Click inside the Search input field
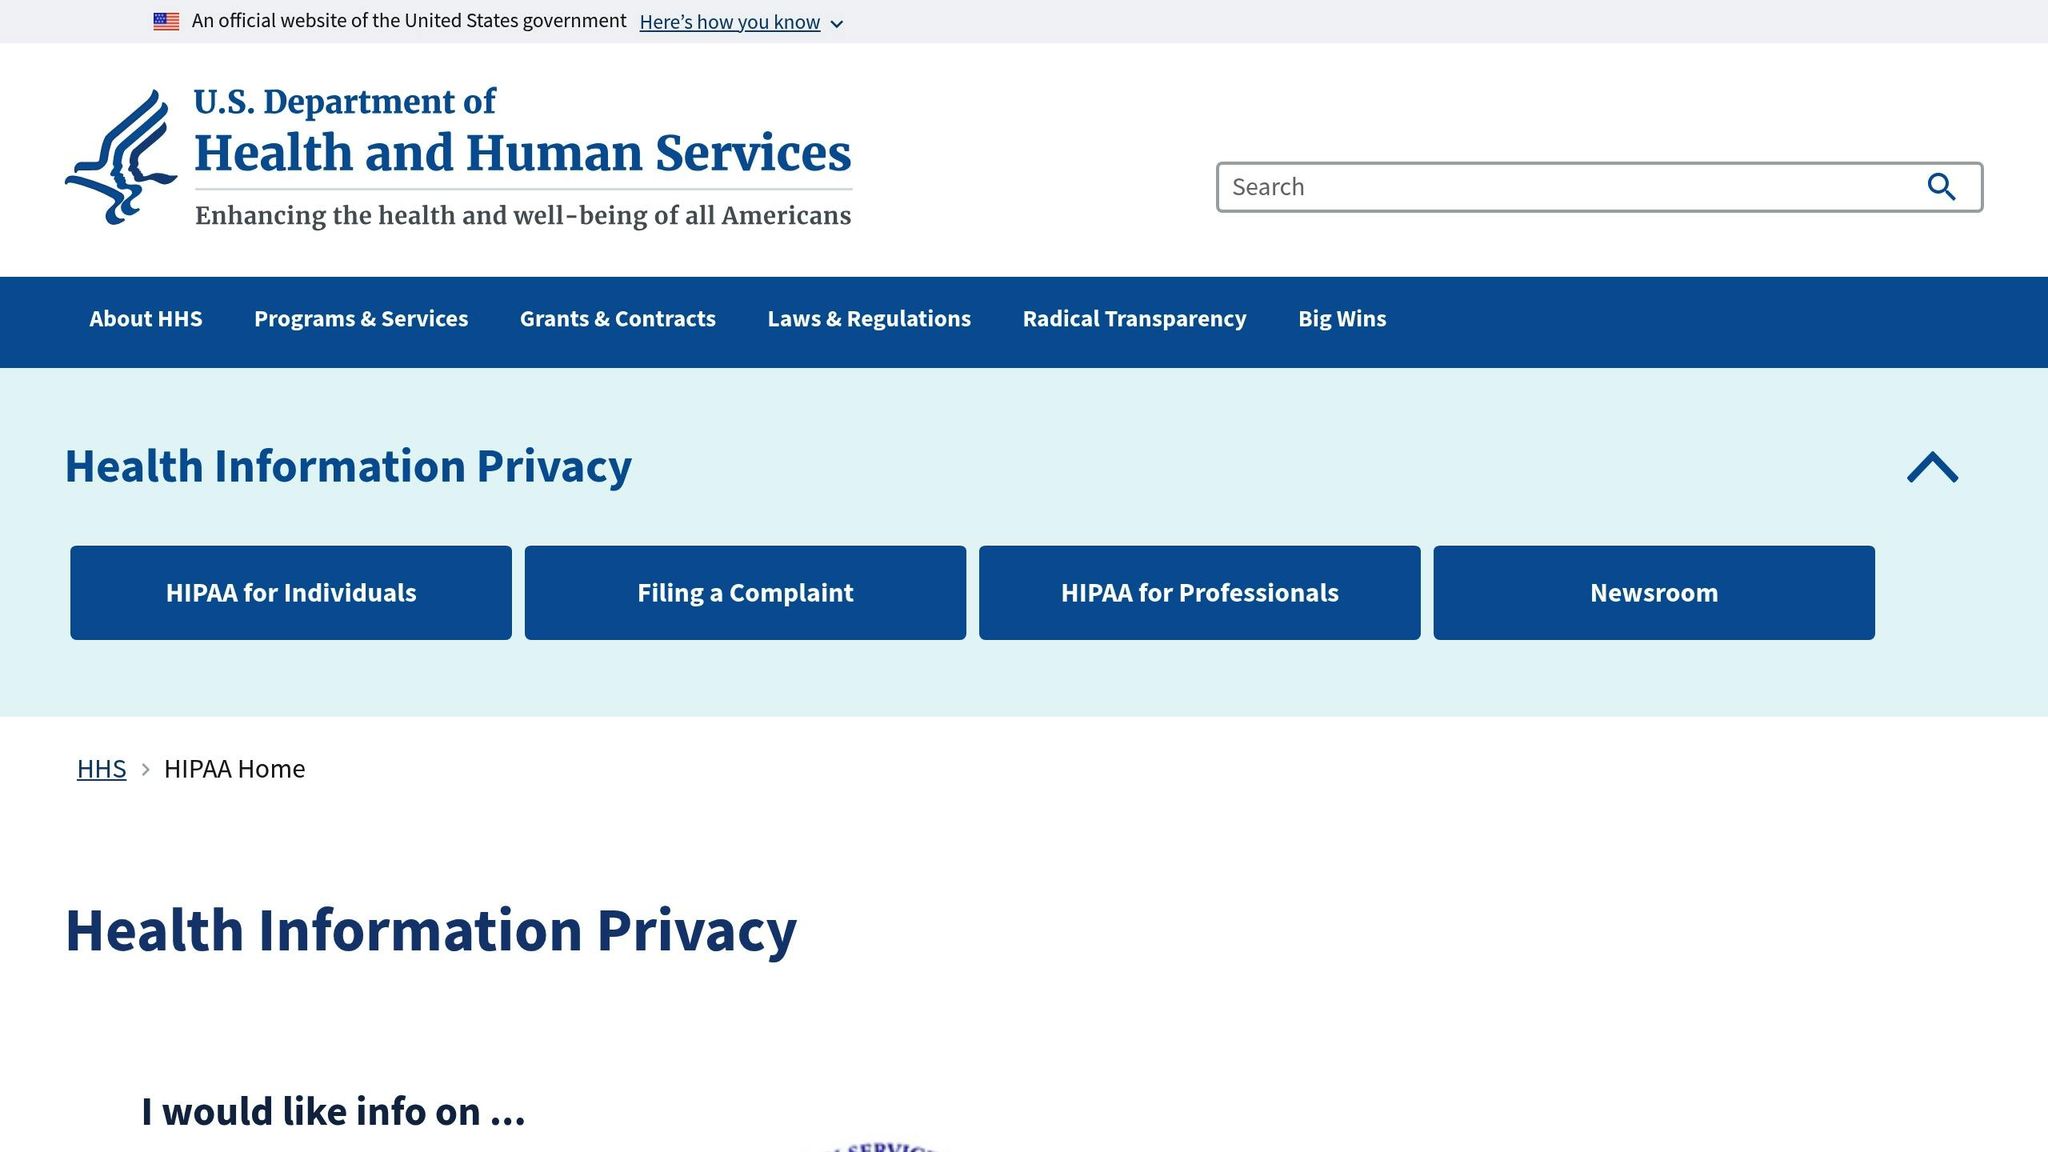This screenshot has height=1152, width=2048. coord(1500,186)
